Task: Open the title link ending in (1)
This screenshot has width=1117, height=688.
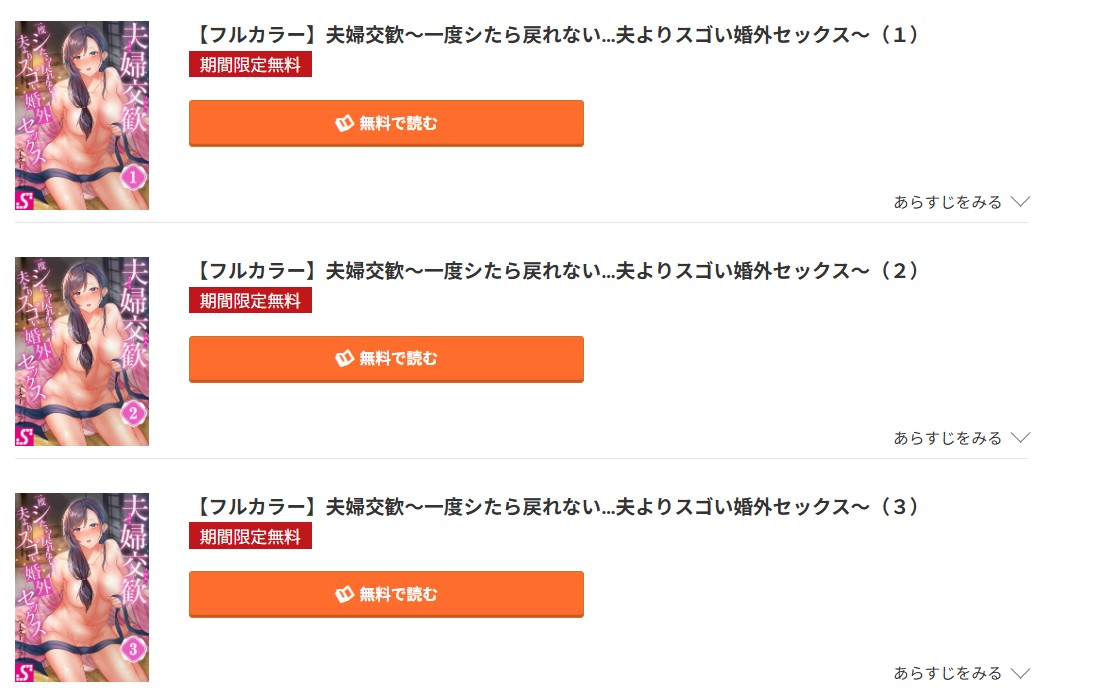Action: click(x=554, y=35)
